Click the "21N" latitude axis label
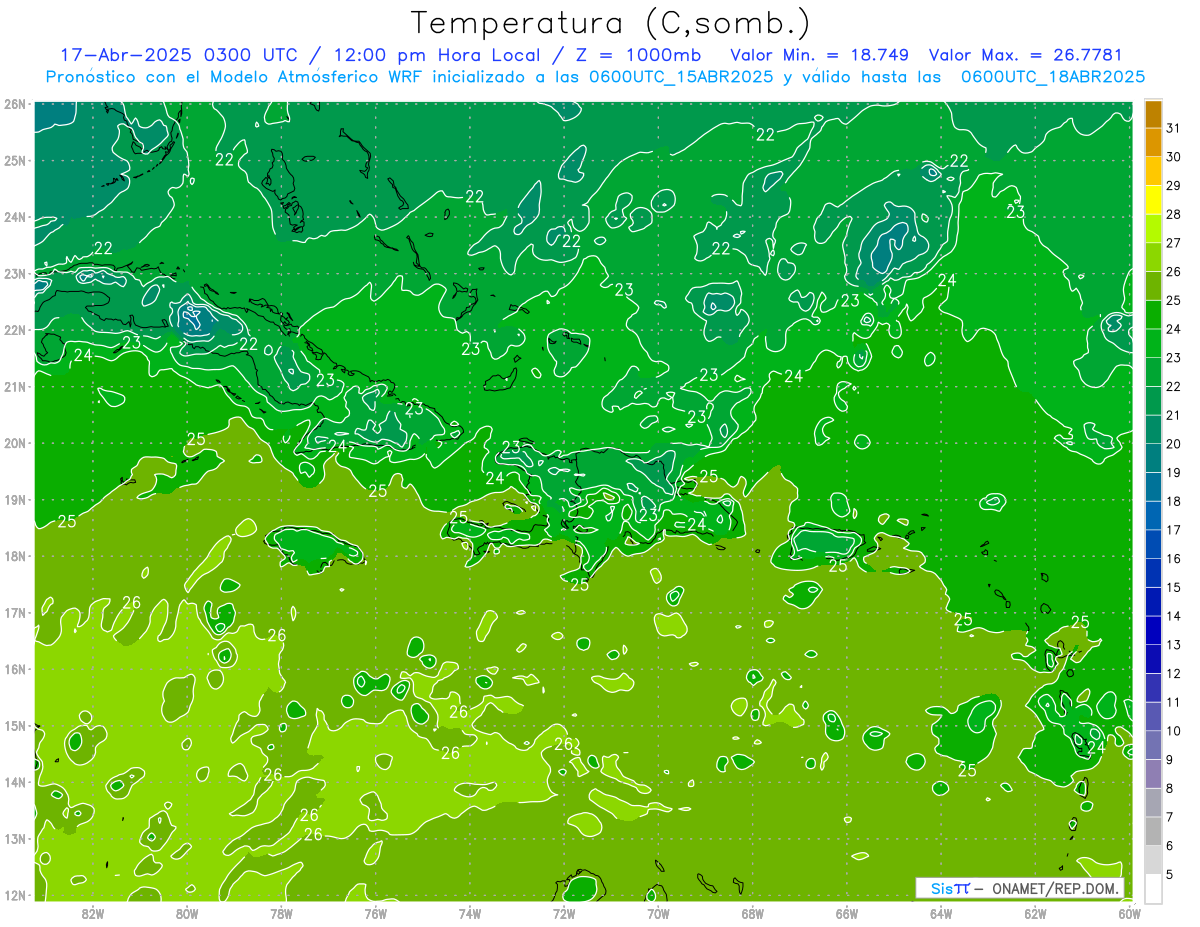 click(14, 387)
